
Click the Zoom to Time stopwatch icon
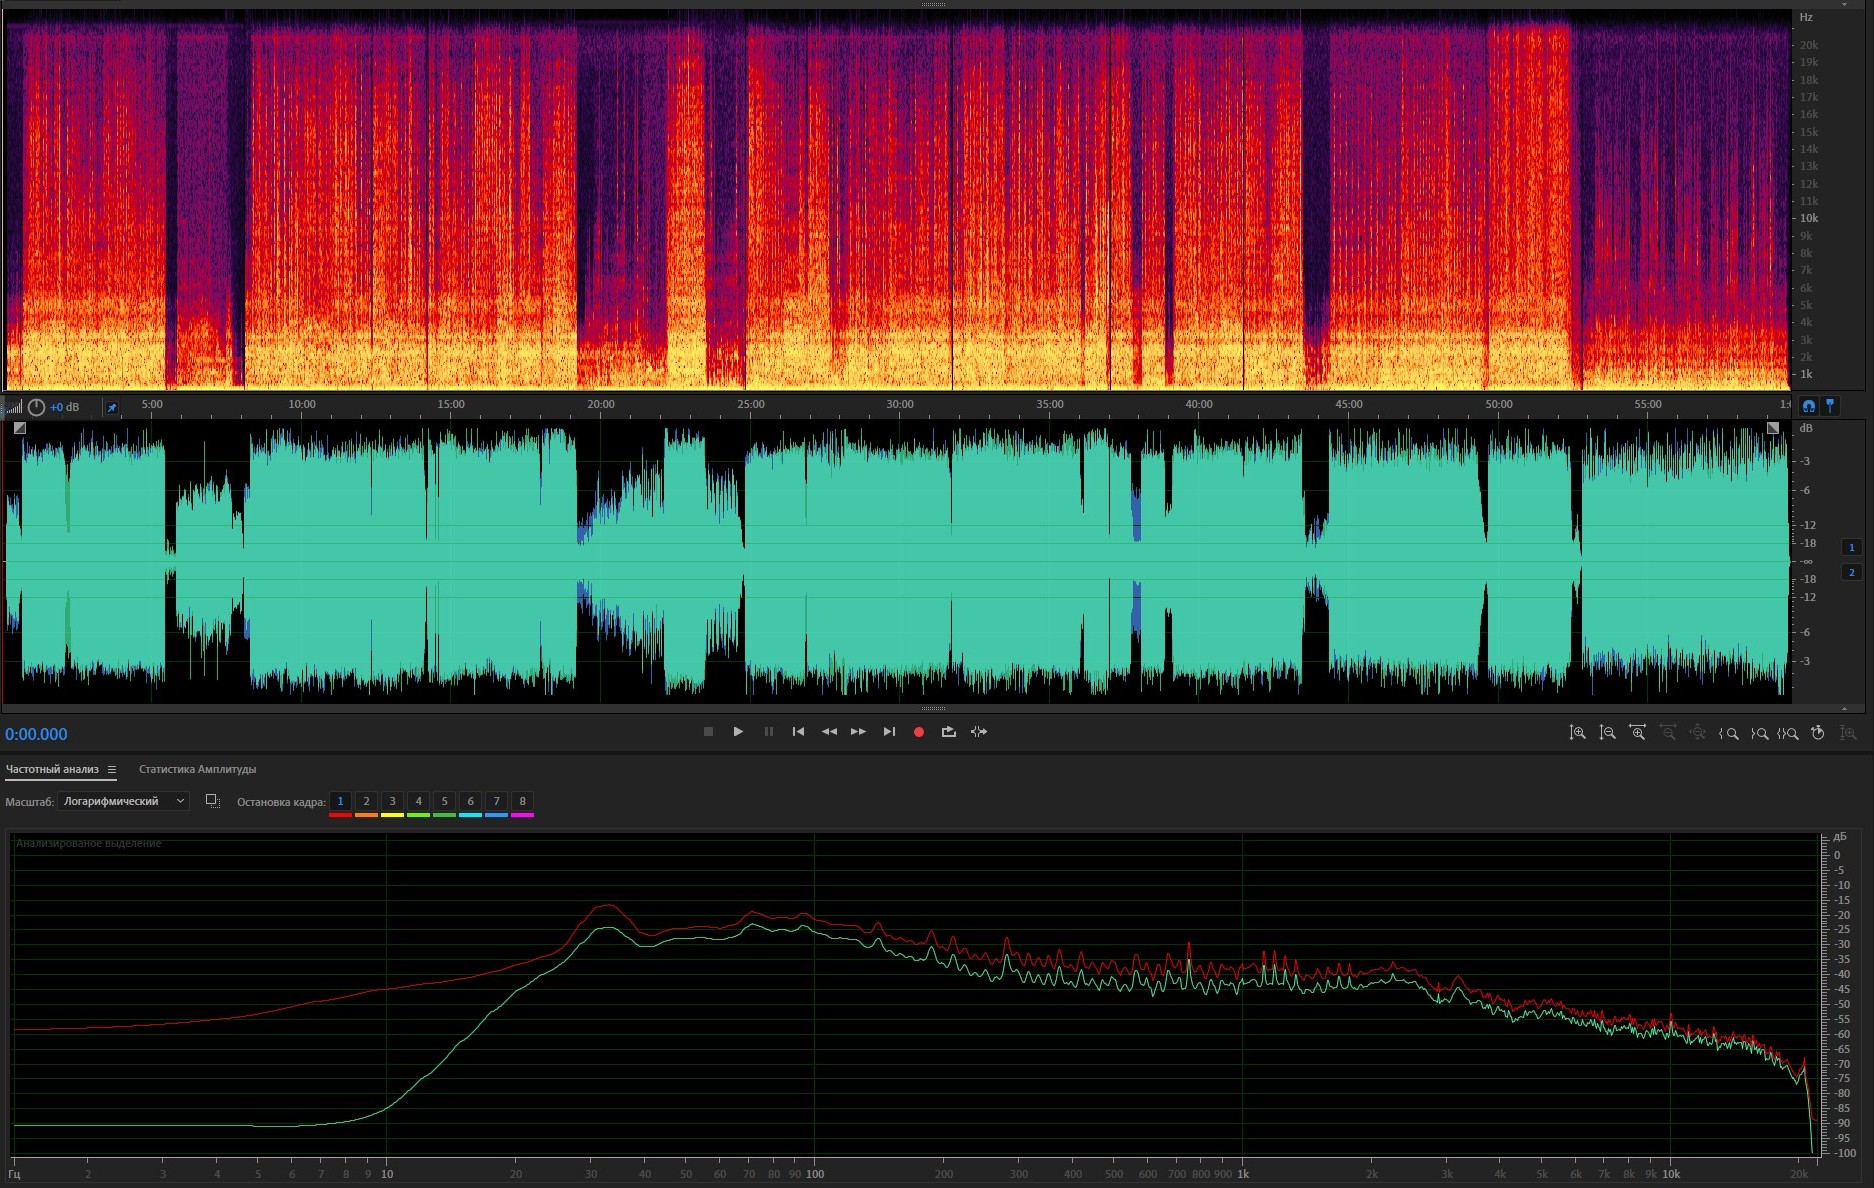[1818, 733]
